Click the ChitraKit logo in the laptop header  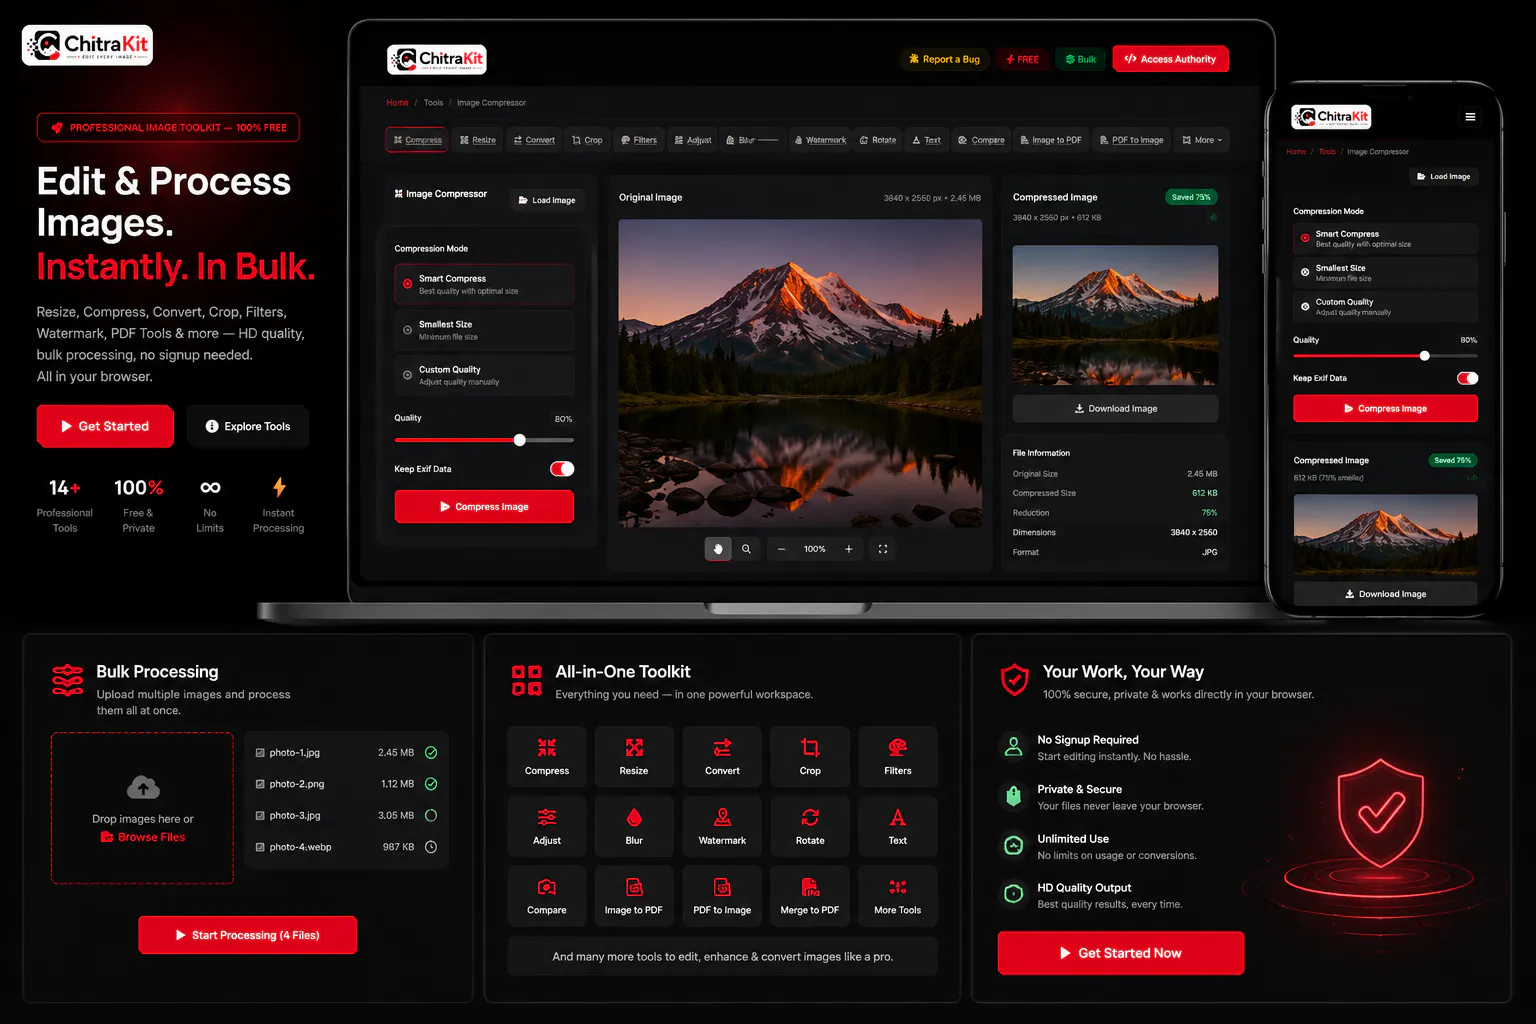point(437,59)
